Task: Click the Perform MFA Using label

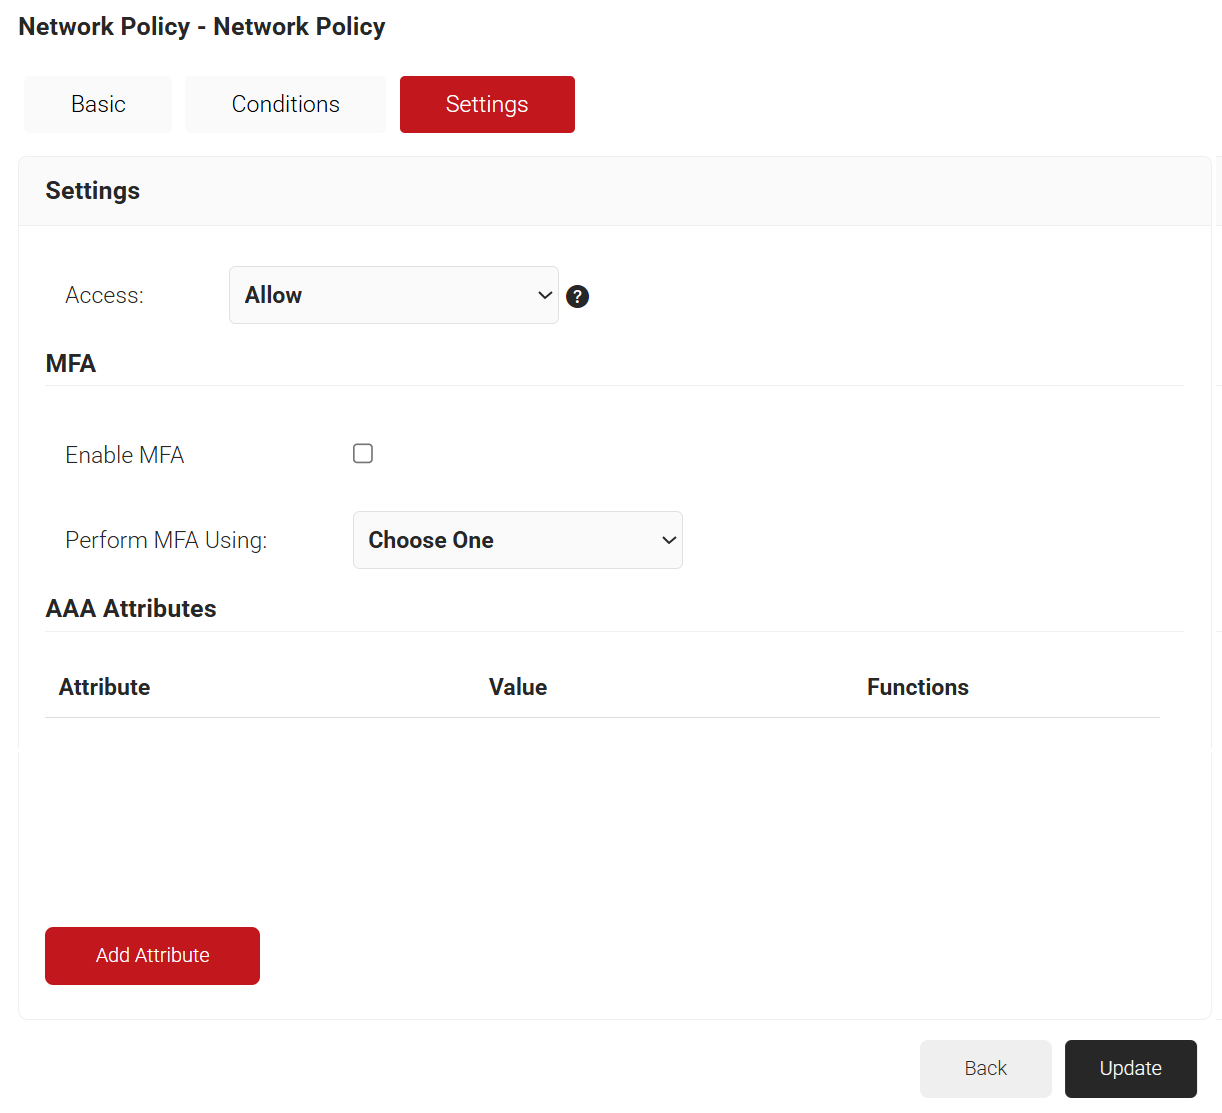Action: pos(166,540)
